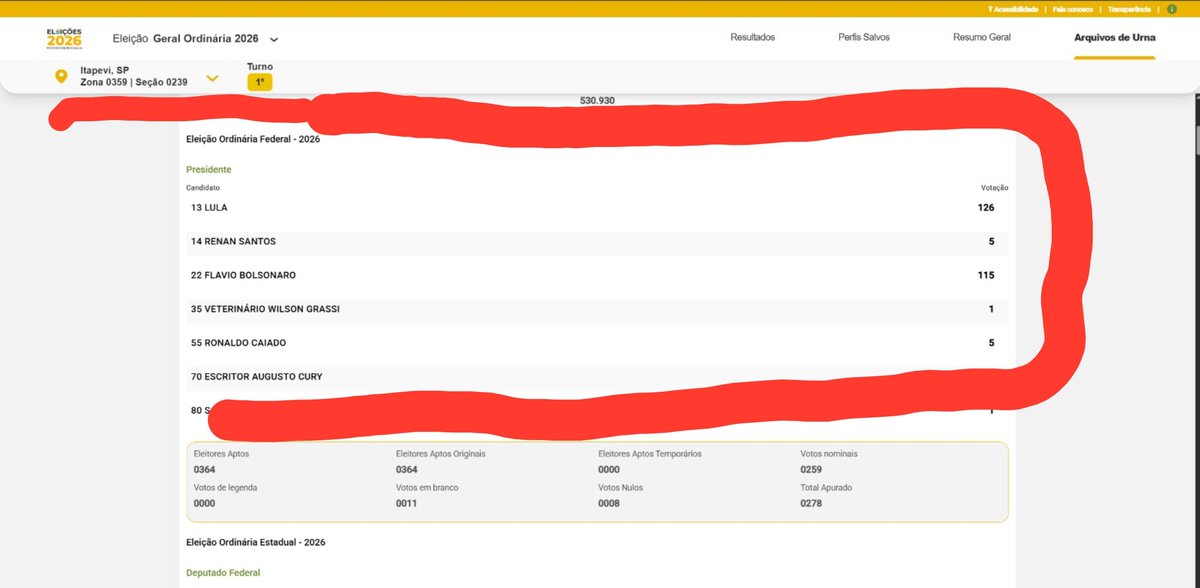Click Eleição Ordinária Estadual - 2026 heading
Image resolution: width=1200 pixels, height=588 pixels.
point(256,542)
